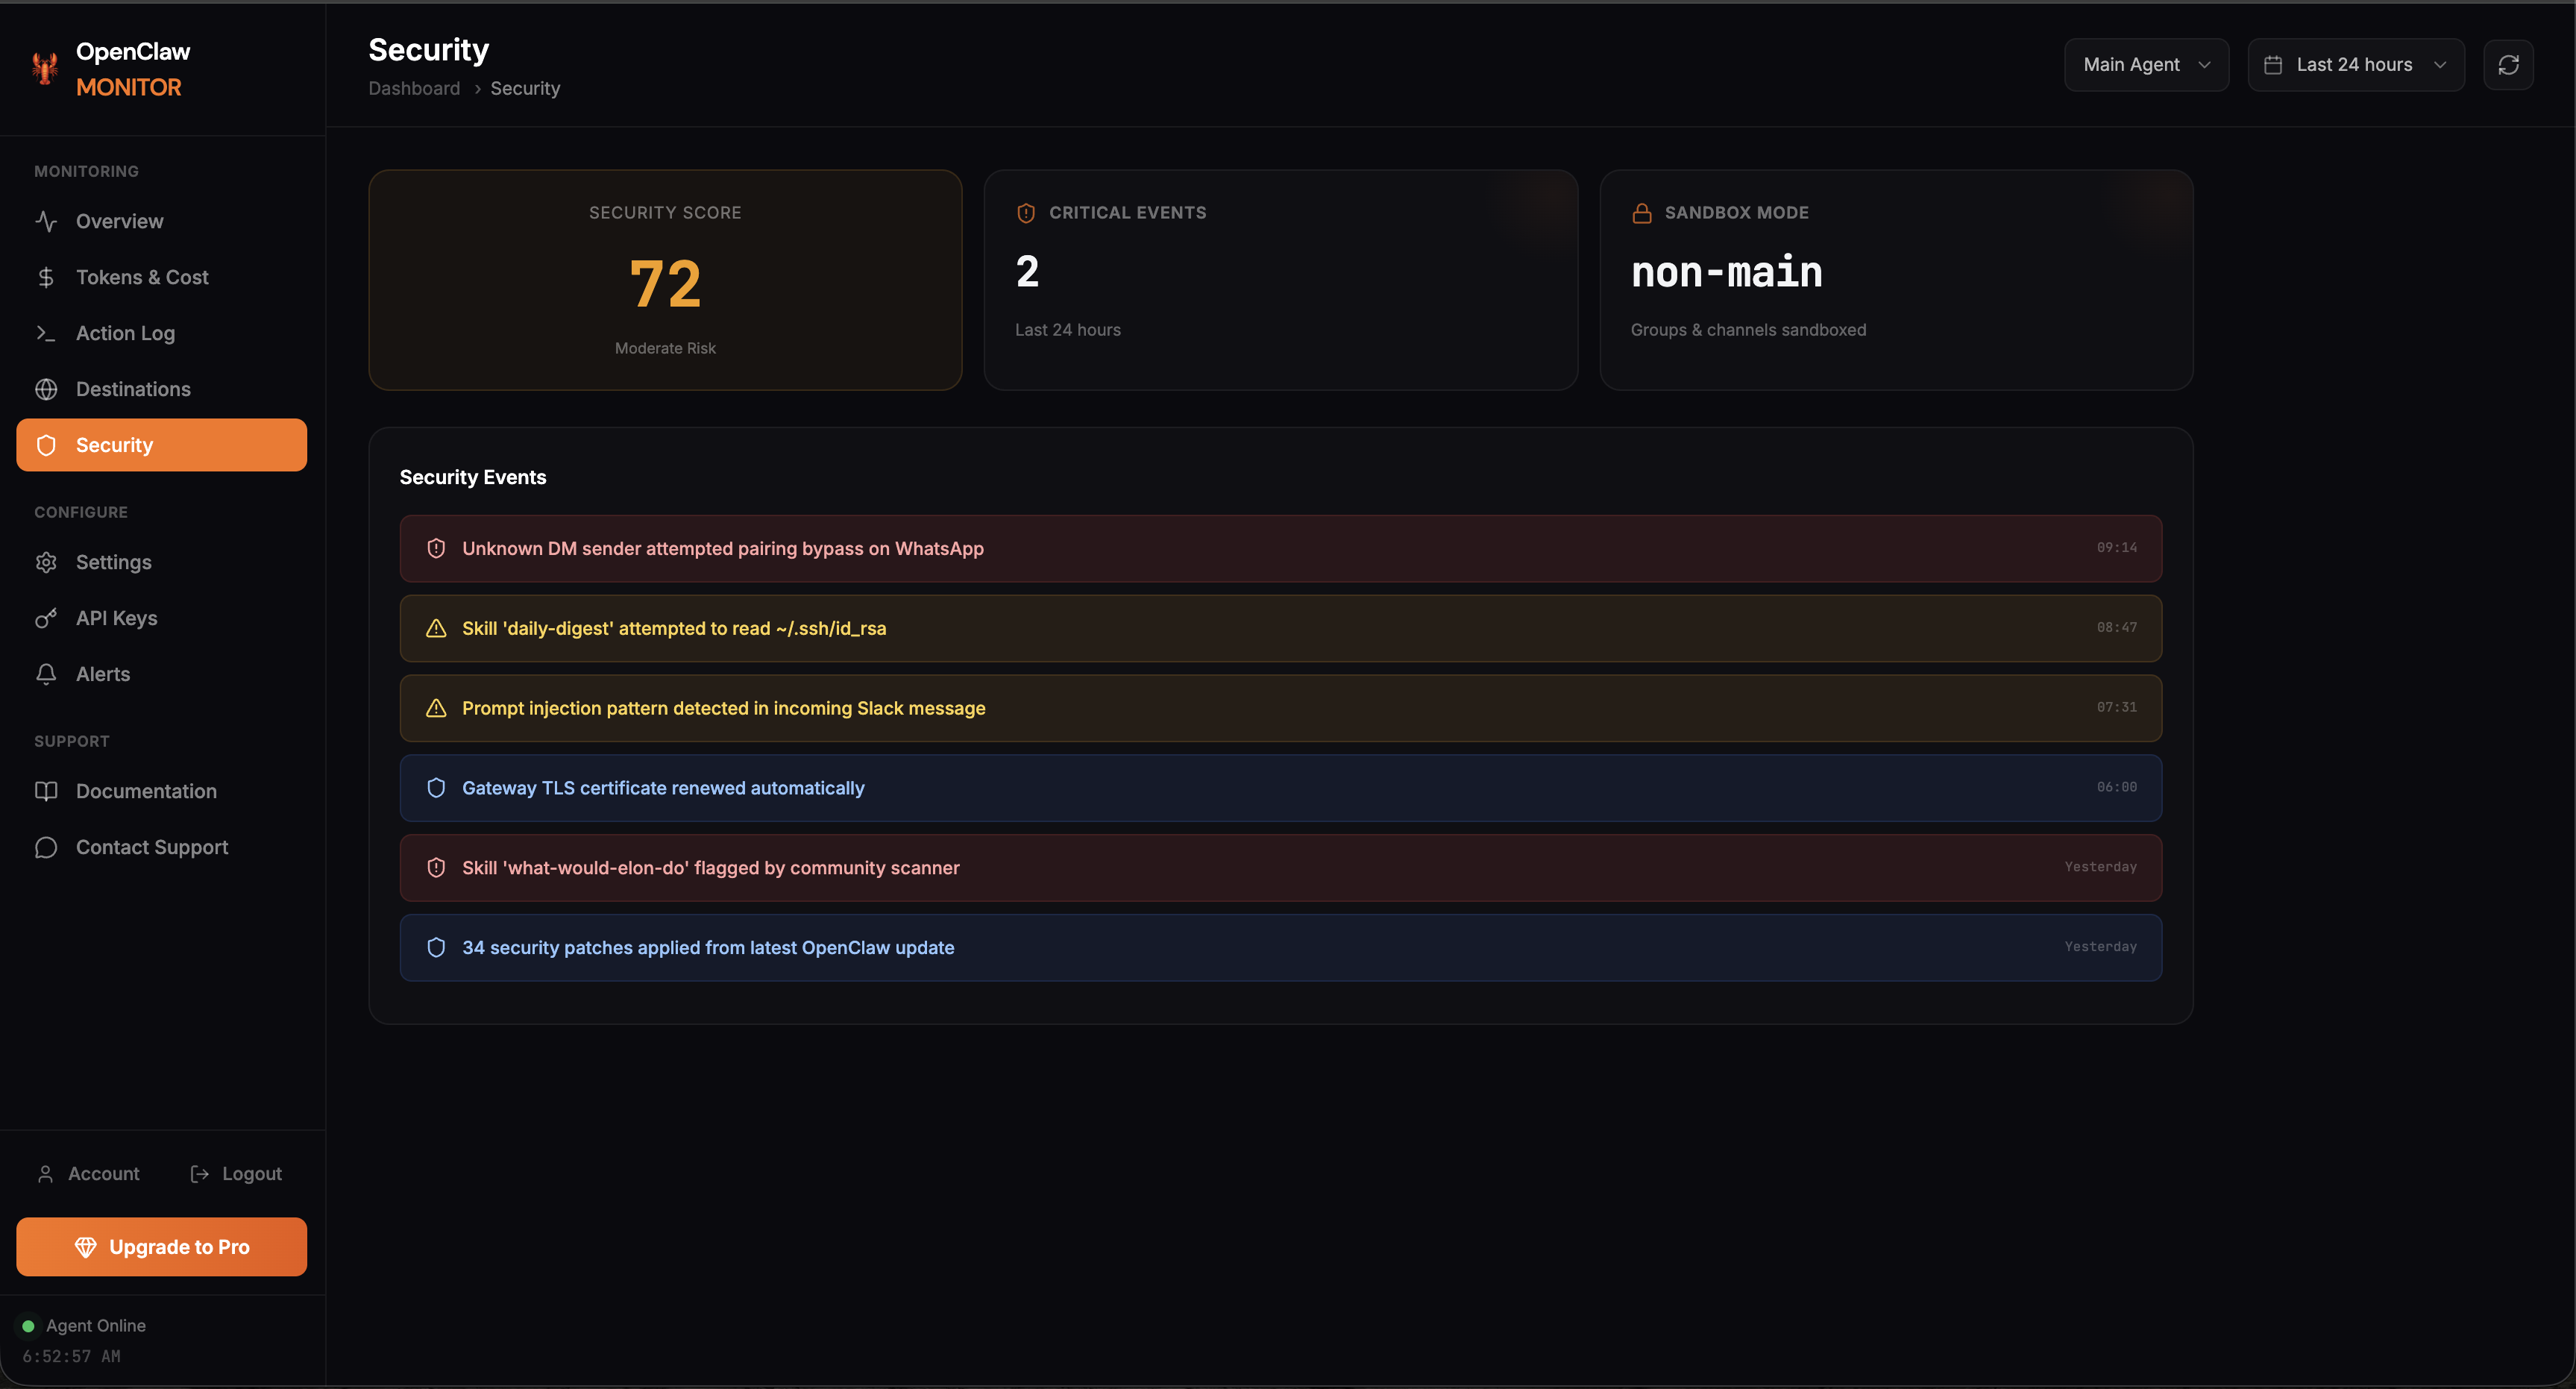Screen dimensions: 2576x1389
Task: Select the Action Log terminal icon
Action: [x=47, y=333]
